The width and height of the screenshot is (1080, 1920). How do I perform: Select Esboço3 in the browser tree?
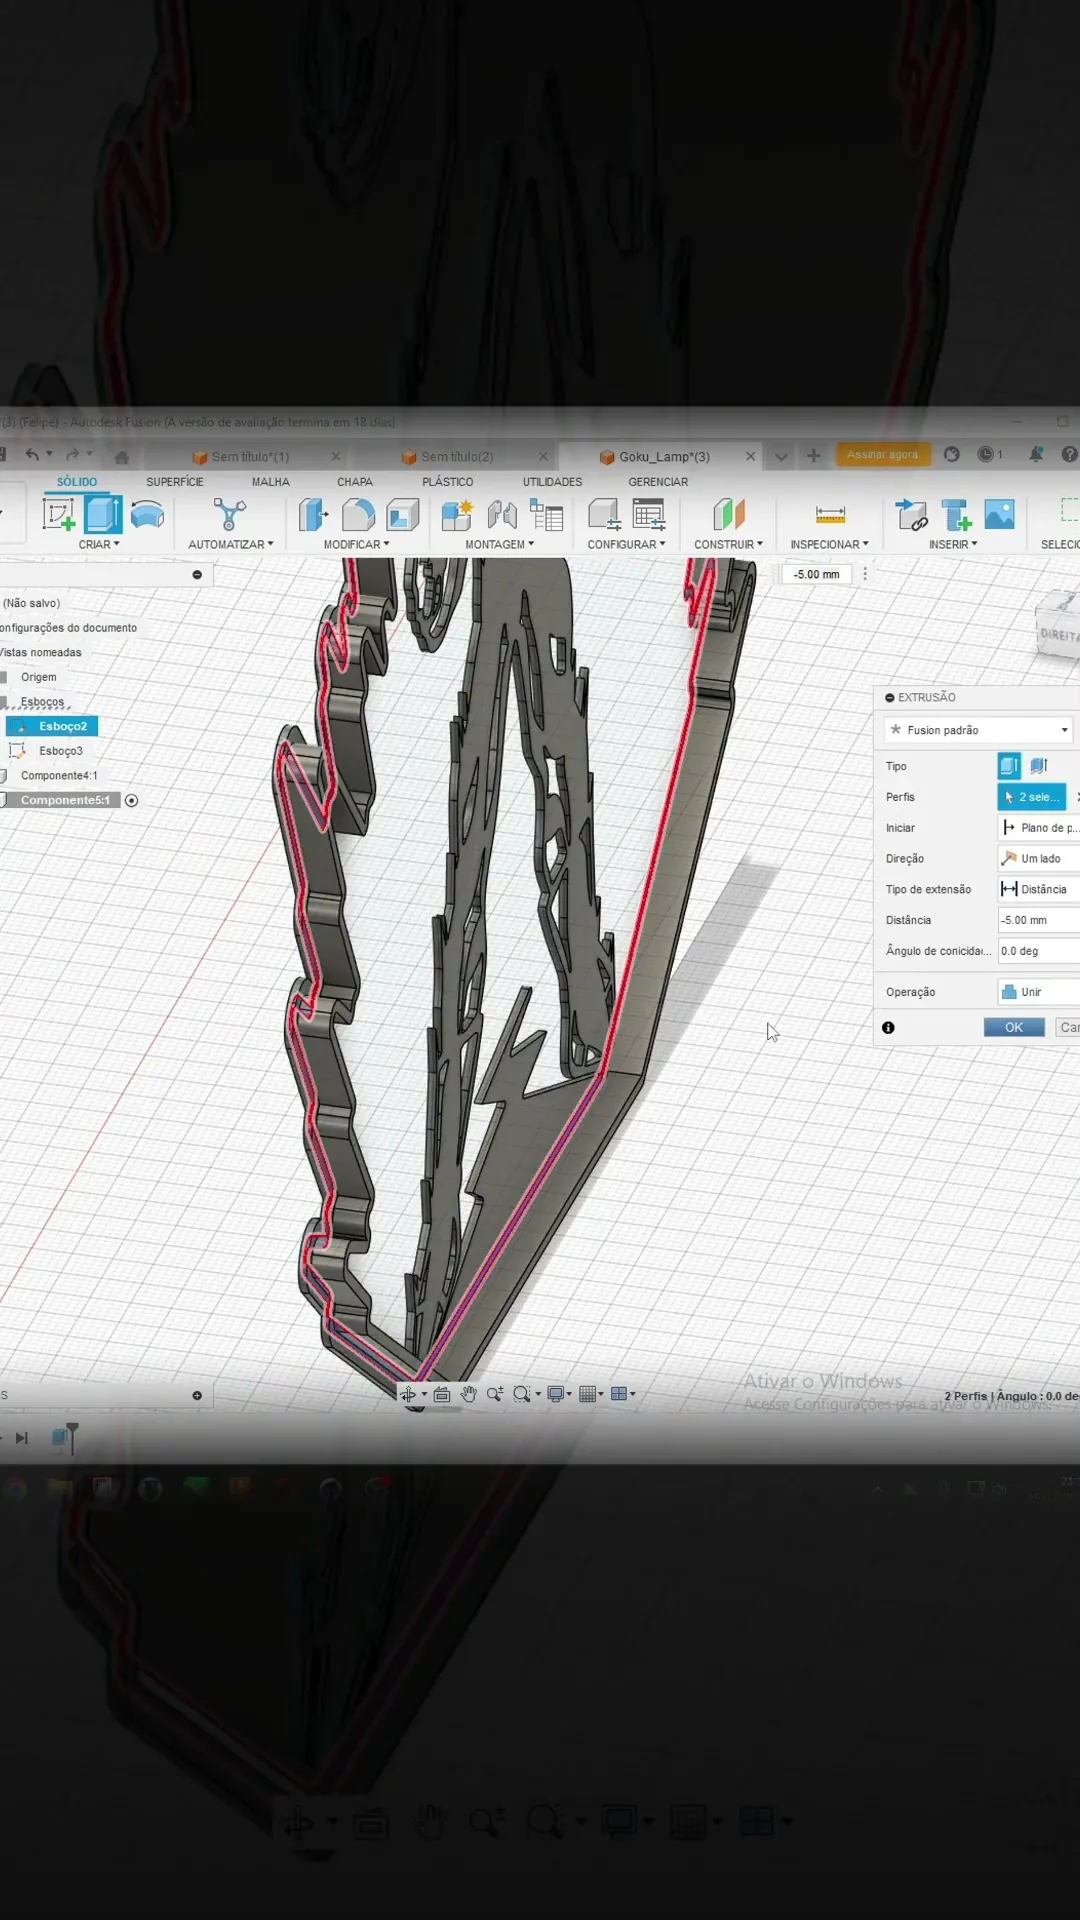click(61, 751)
